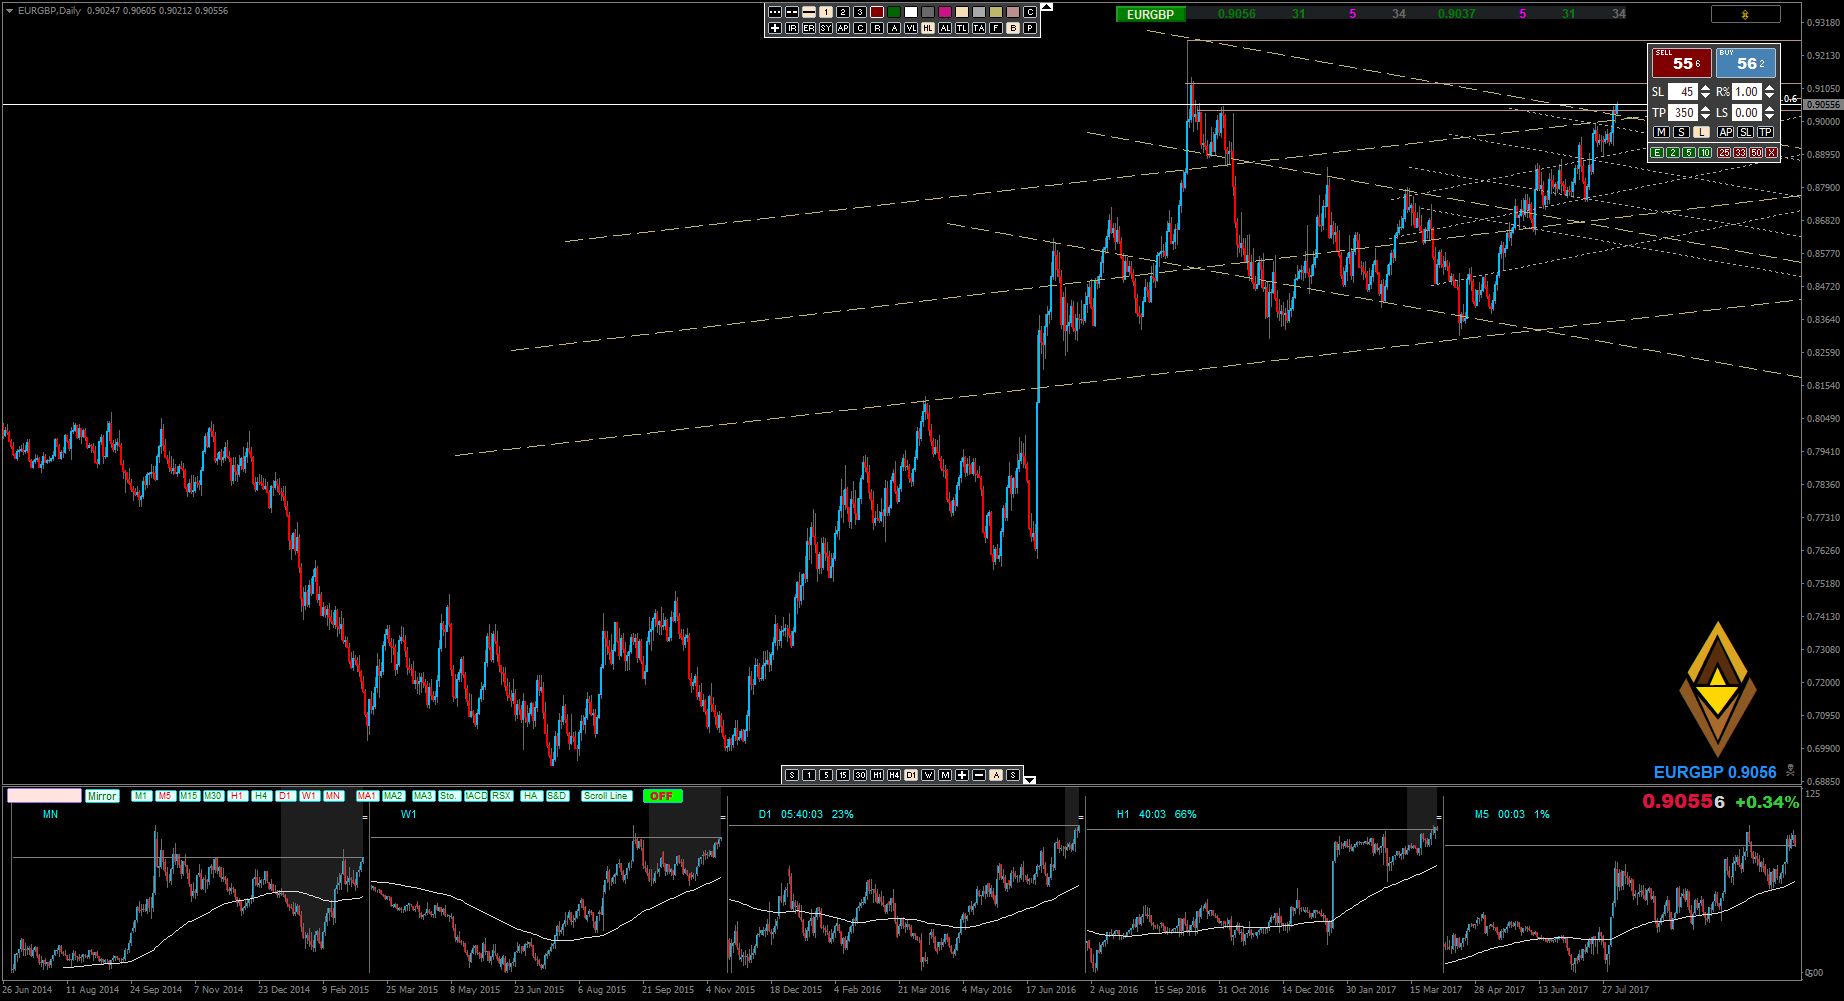Screen dimensions: 1844x1001
Task: Select the M15 timeframe button
Action: pos(189,796)
